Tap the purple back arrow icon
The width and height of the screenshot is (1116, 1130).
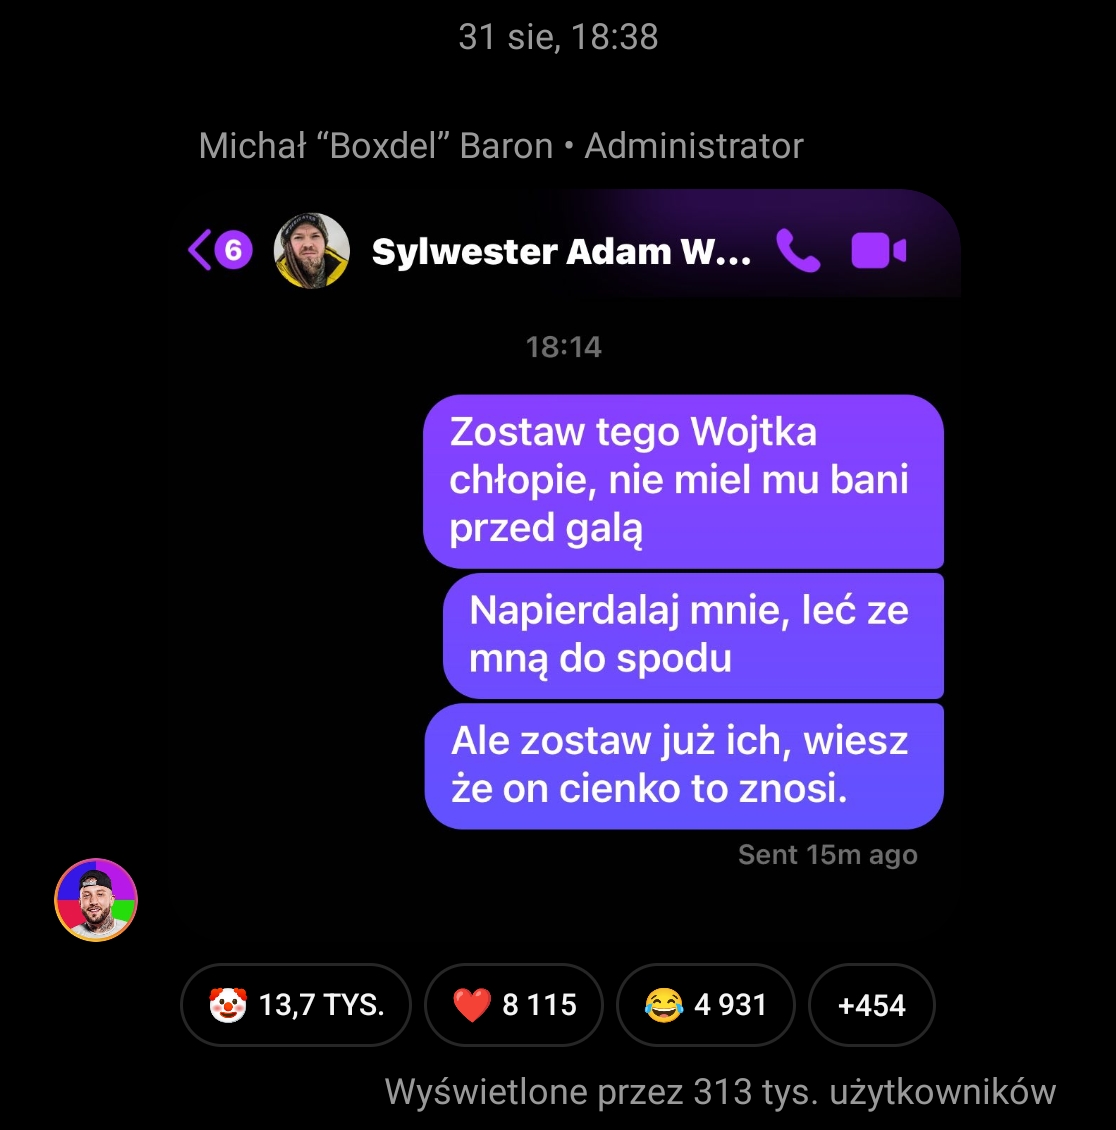tap(200, 250)
